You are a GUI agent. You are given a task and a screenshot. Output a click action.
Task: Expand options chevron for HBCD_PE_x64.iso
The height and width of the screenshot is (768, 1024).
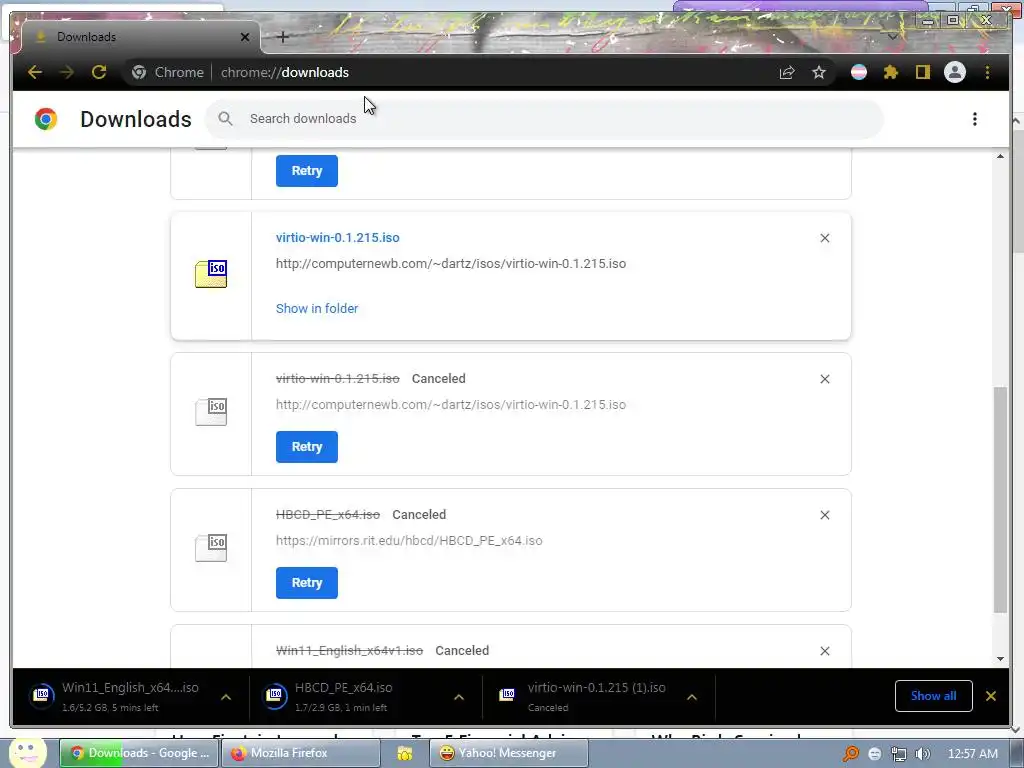[x=459, y=697]
